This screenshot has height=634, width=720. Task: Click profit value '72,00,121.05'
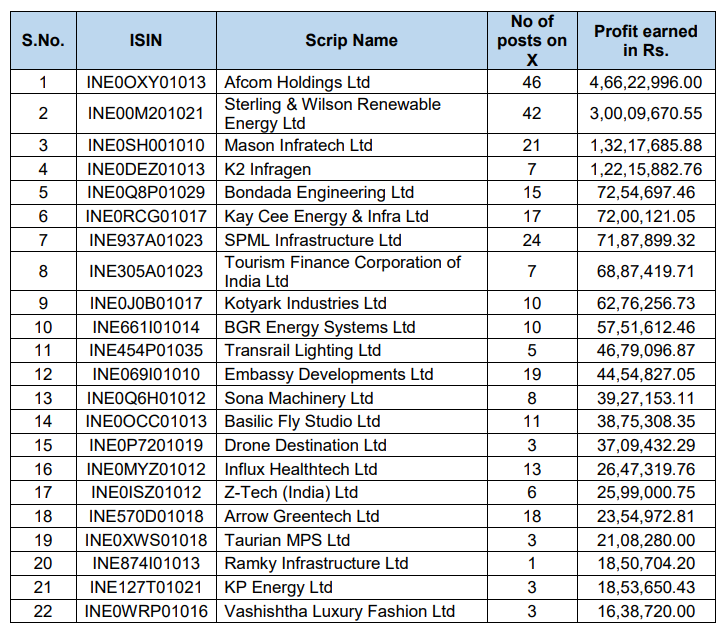[x=646, y=216]
